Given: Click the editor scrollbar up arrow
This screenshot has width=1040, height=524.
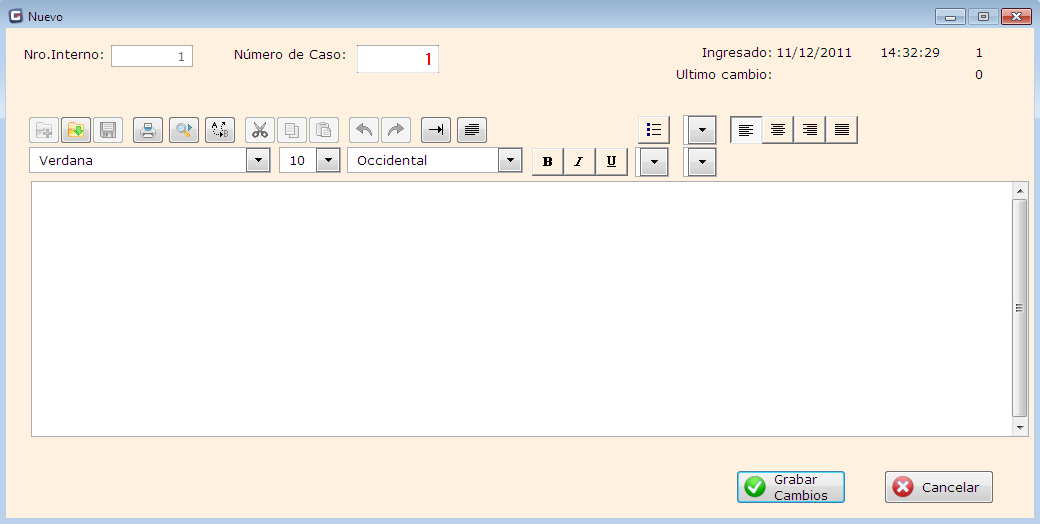Looking at the screenshot, I should (x=1020, y=190).
